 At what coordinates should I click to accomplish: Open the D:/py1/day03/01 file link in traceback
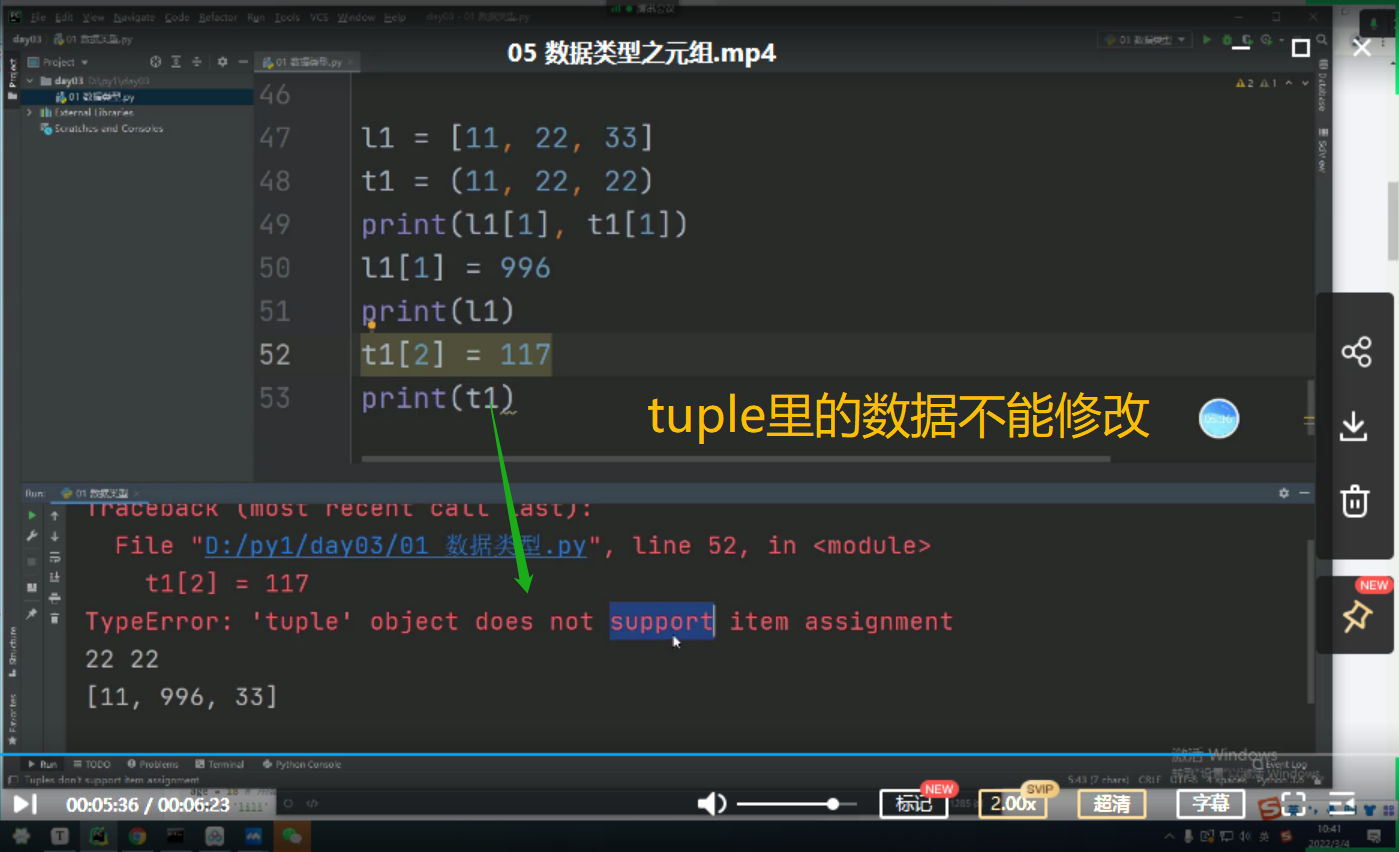pyautogui.click(x=395, y=546)
